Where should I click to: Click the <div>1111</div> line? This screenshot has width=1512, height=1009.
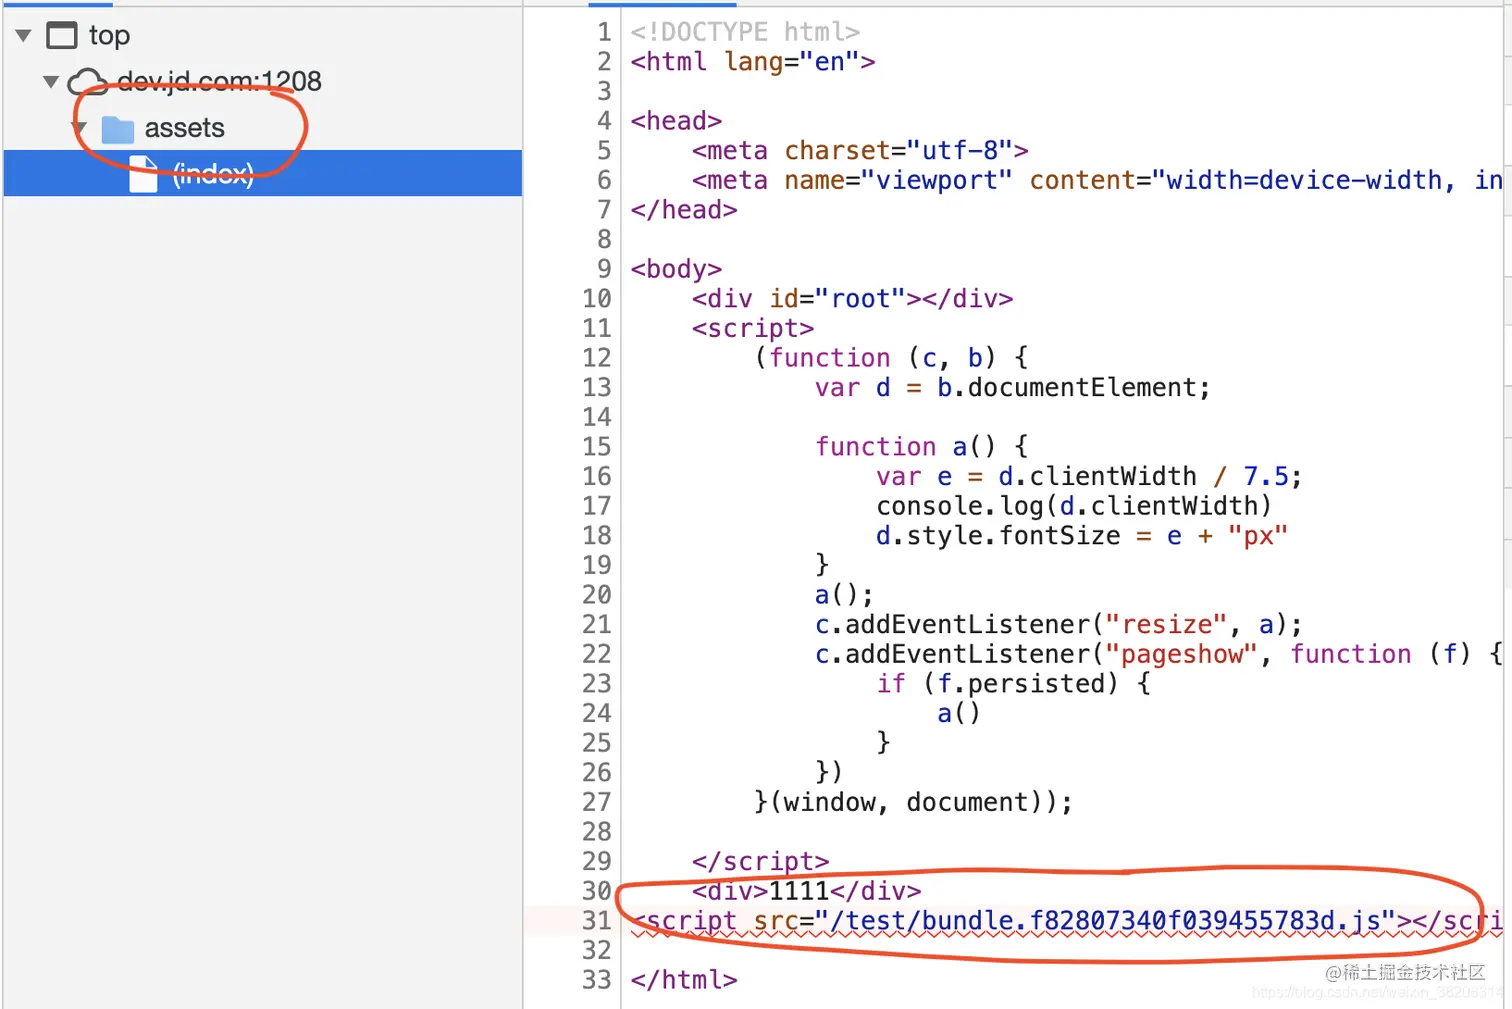806,891
